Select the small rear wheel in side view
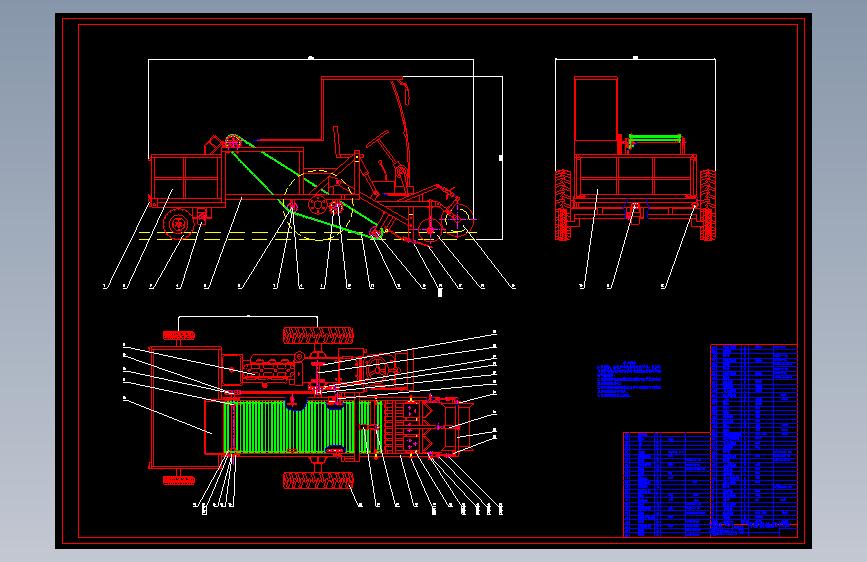The image size is (867, 562). pyautogui.click(x=178, y=223)
